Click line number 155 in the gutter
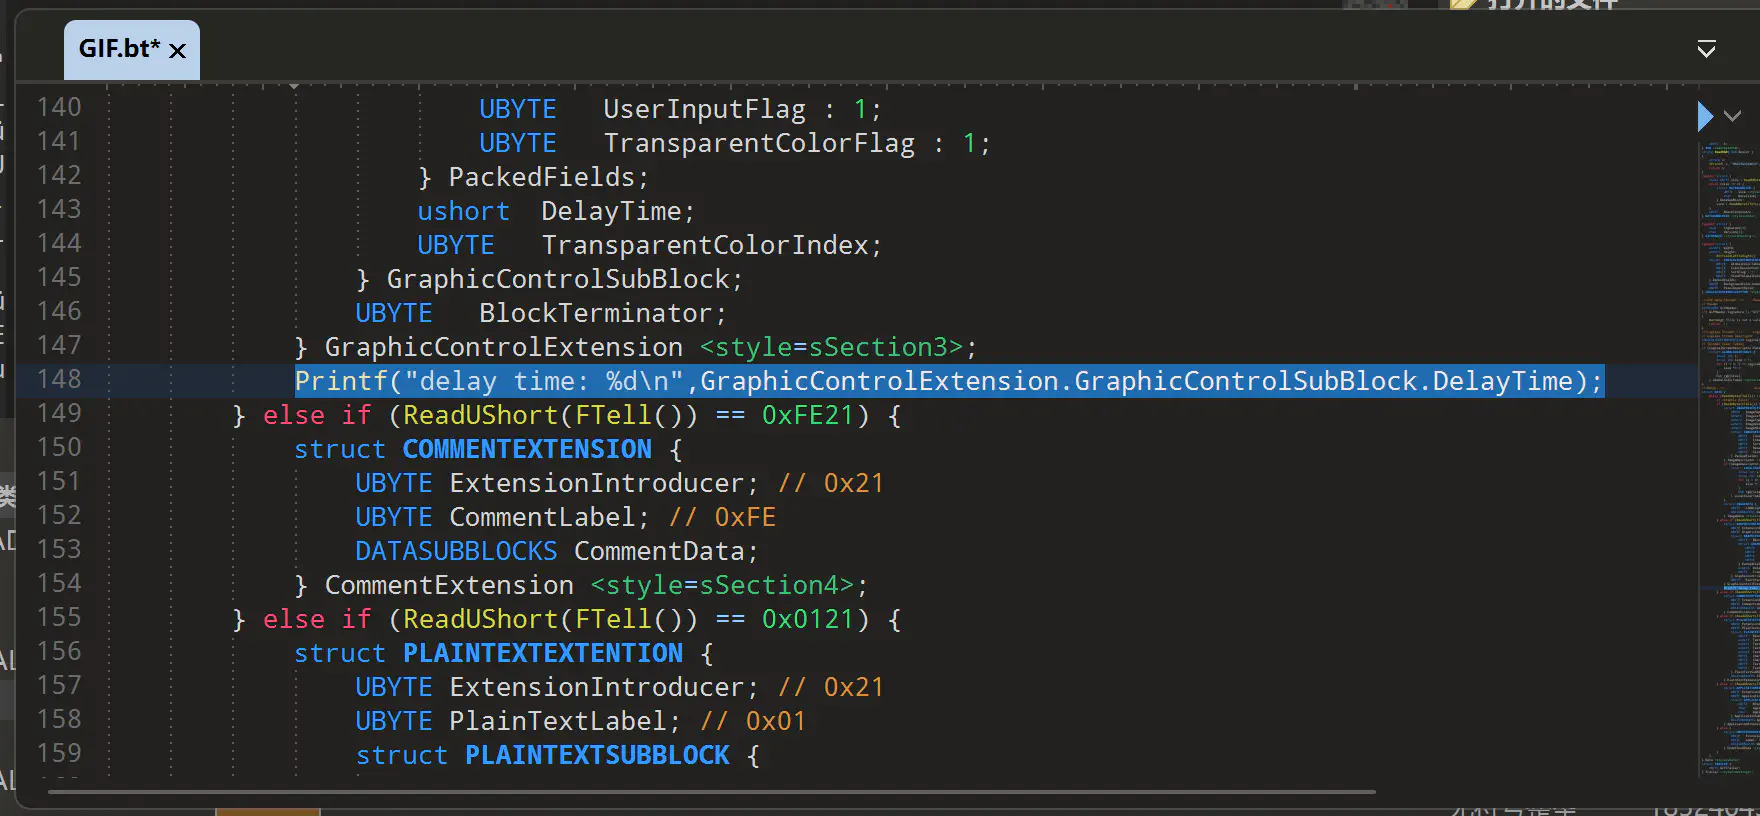 point(59,618)
